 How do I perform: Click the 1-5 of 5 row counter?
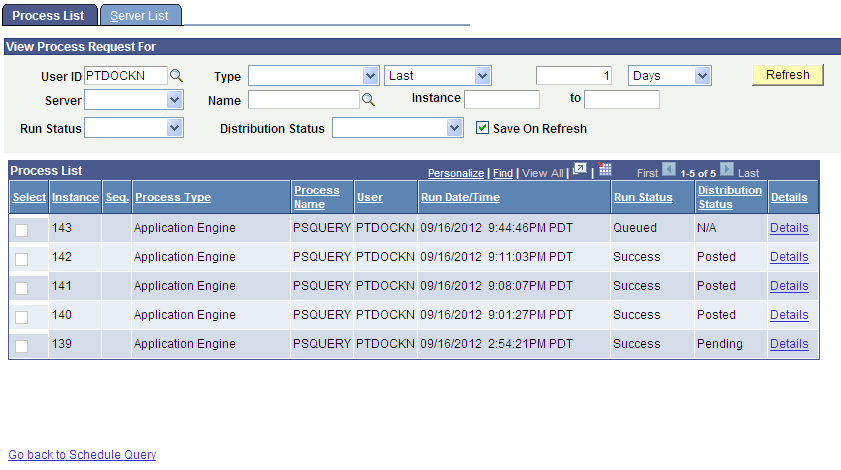698,173
